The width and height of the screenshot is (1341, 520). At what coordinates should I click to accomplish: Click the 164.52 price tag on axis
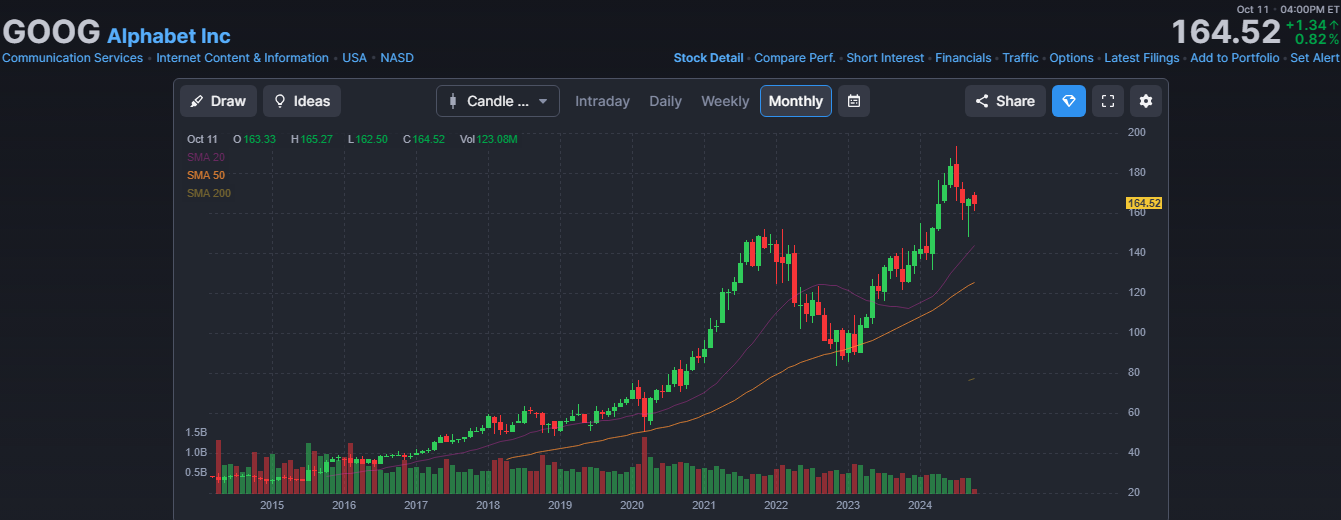1143,203
